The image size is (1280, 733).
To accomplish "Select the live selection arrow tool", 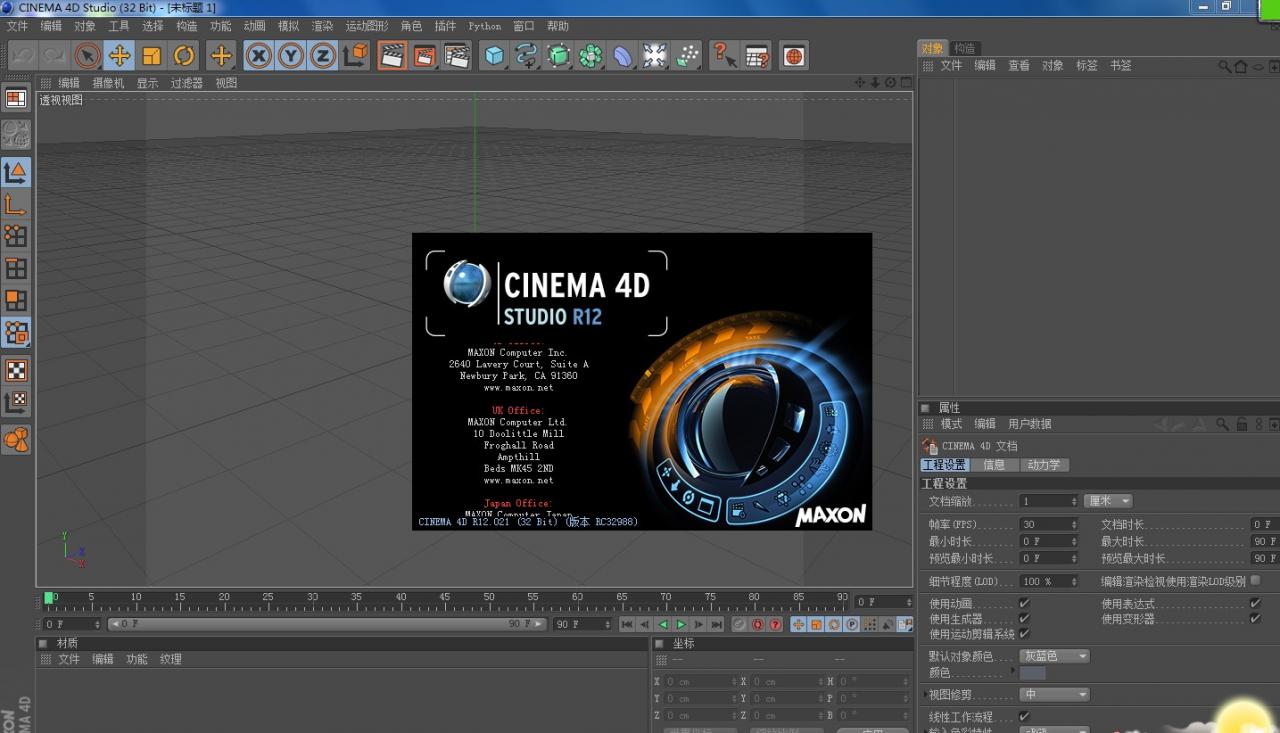I will 87,56.
